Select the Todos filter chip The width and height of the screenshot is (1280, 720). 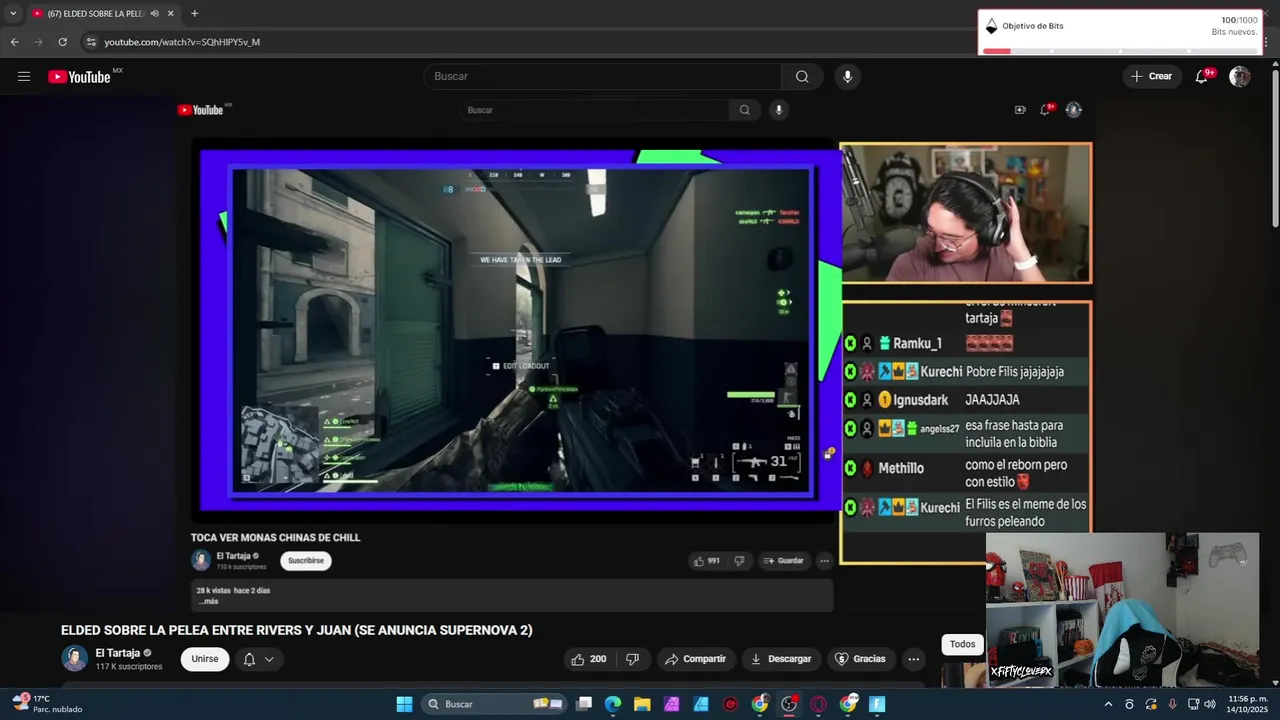962,644
